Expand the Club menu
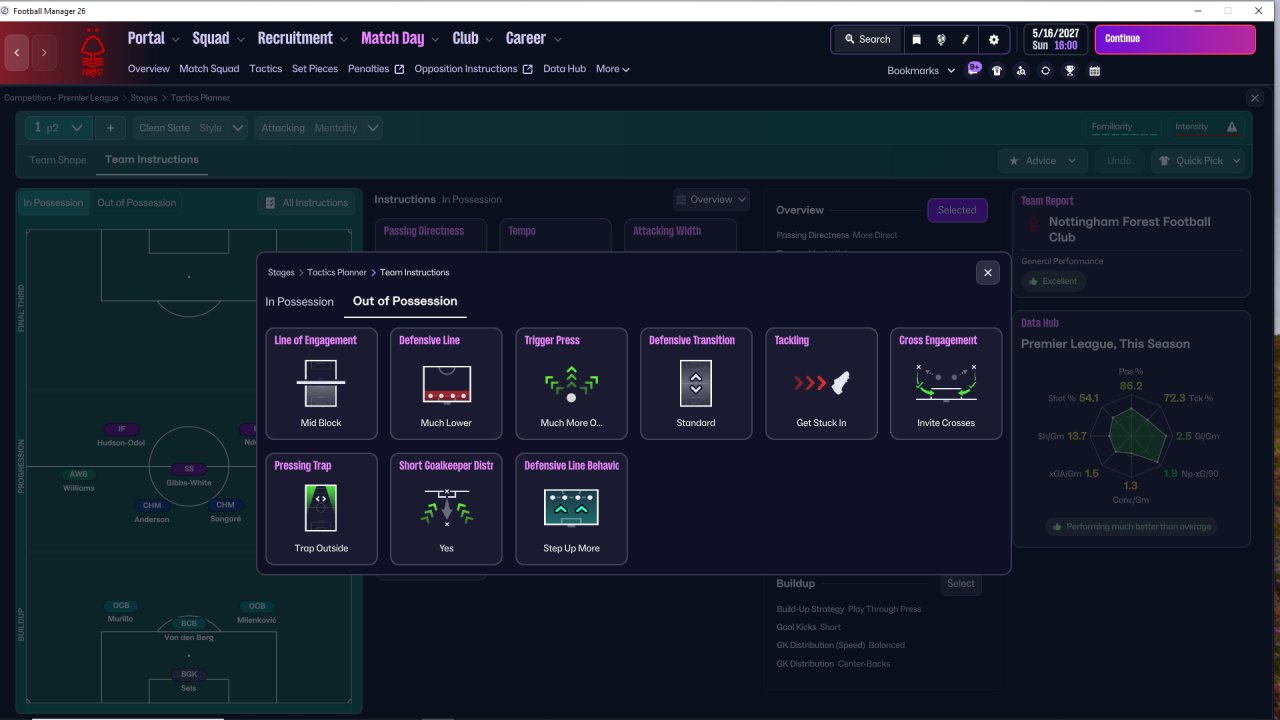The height and width of the screenshot is (720, 1280). point(473,38)
